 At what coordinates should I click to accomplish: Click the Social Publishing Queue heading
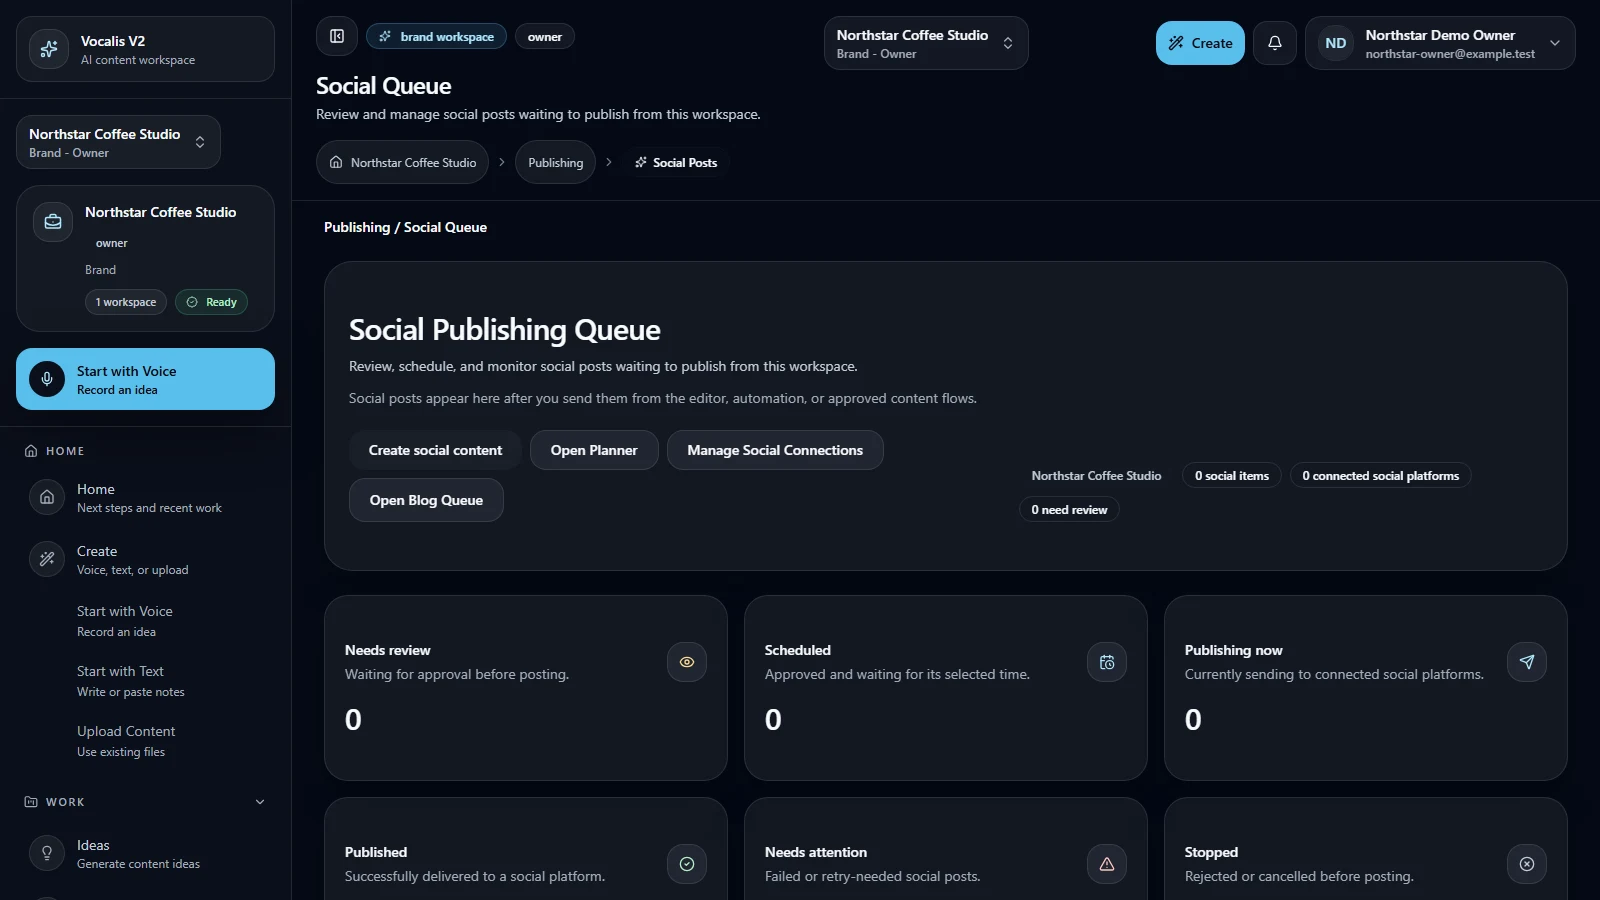[505, 330]
